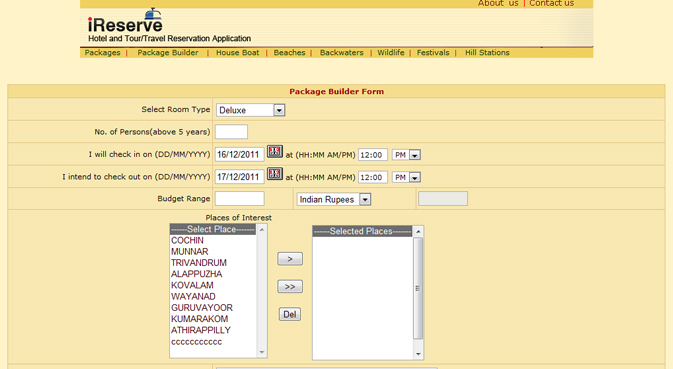Focus the No. of Persons field

(231, 132)
